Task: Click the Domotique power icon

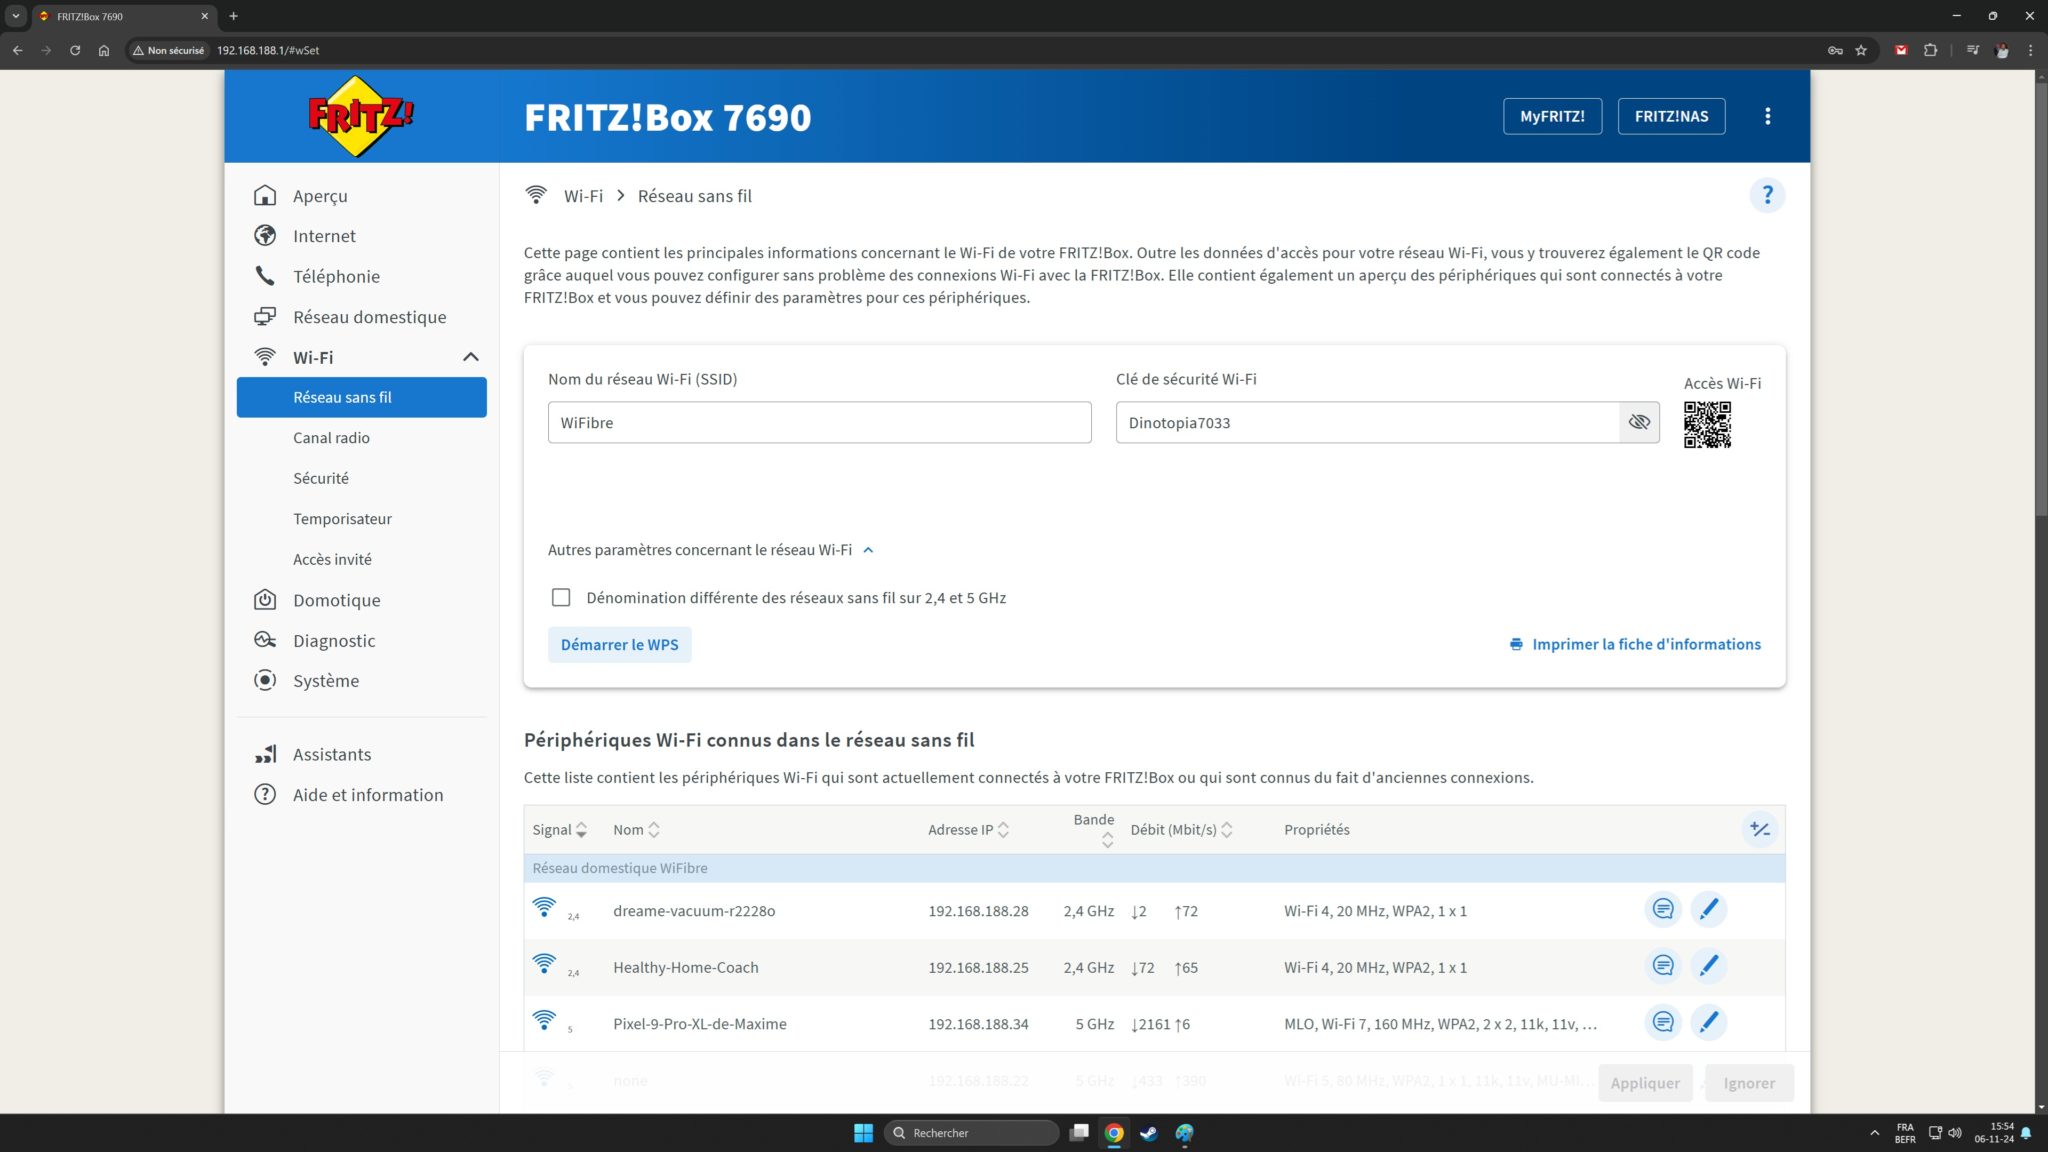Action: [x=265, y=600]
